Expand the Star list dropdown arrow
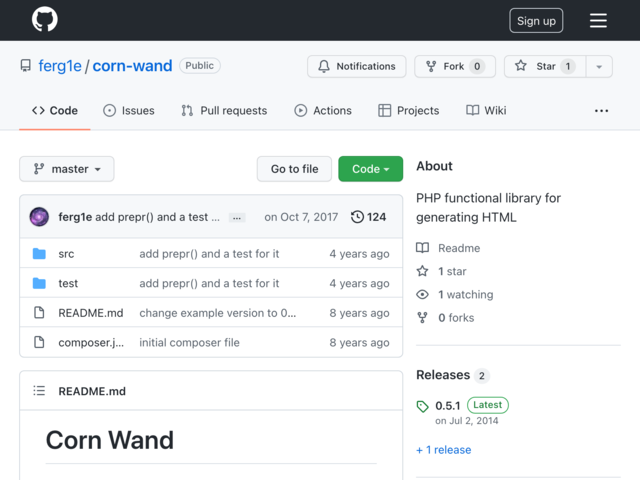 pyautogui.click(x=599, y=67)
